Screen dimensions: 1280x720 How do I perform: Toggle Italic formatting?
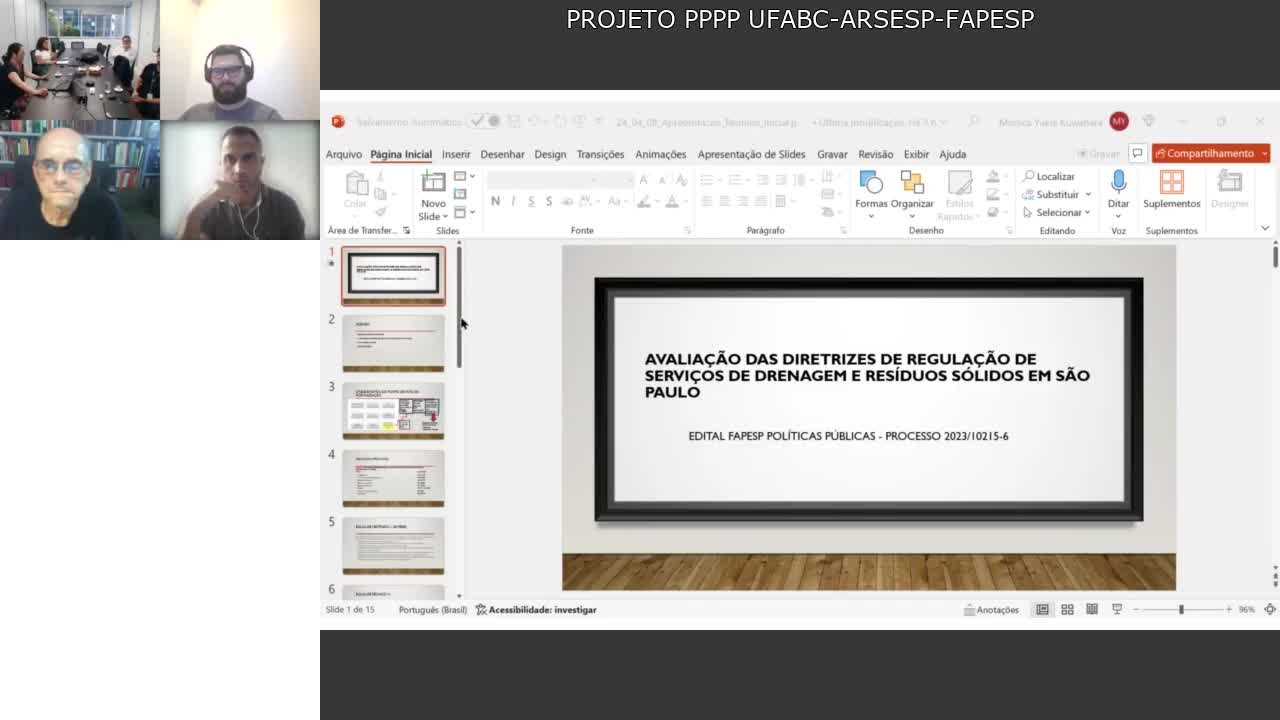pos(513,201)
